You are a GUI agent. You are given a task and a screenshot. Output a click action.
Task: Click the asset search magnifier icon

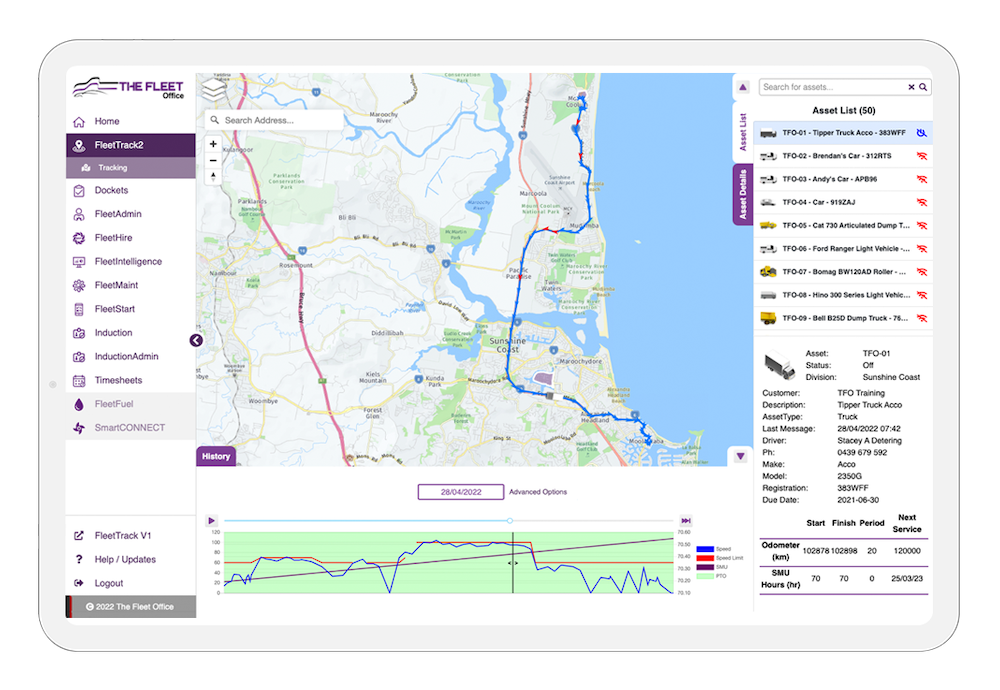[923, 87]
